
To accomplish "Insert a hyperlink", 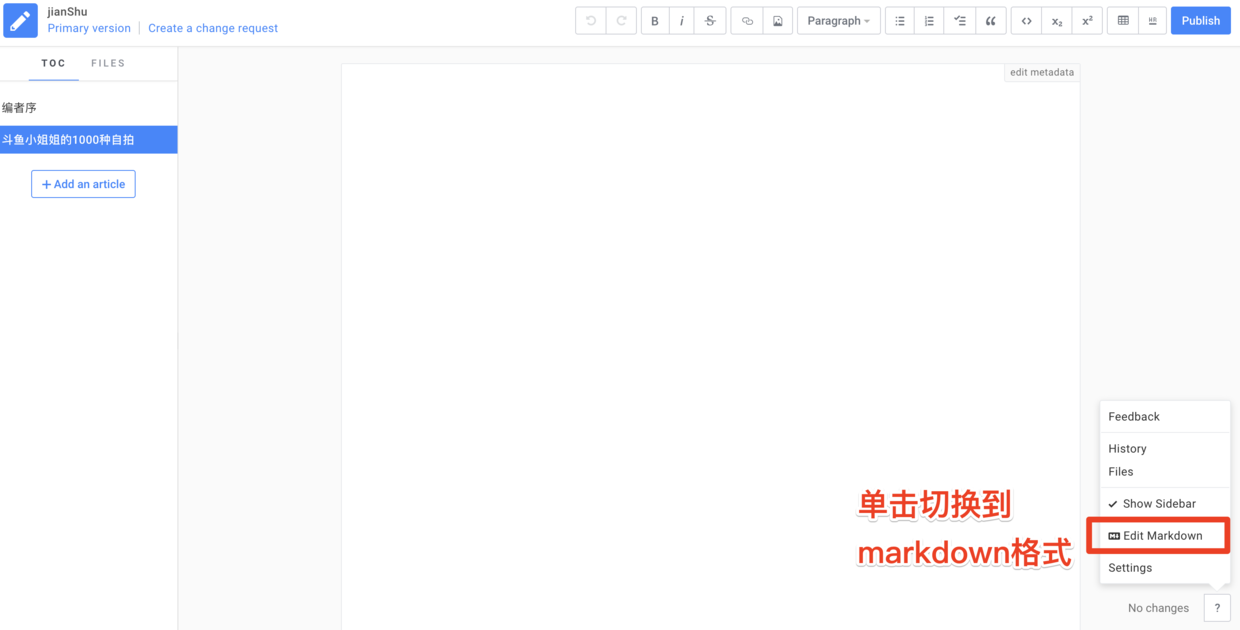I will tap(746, 20).
